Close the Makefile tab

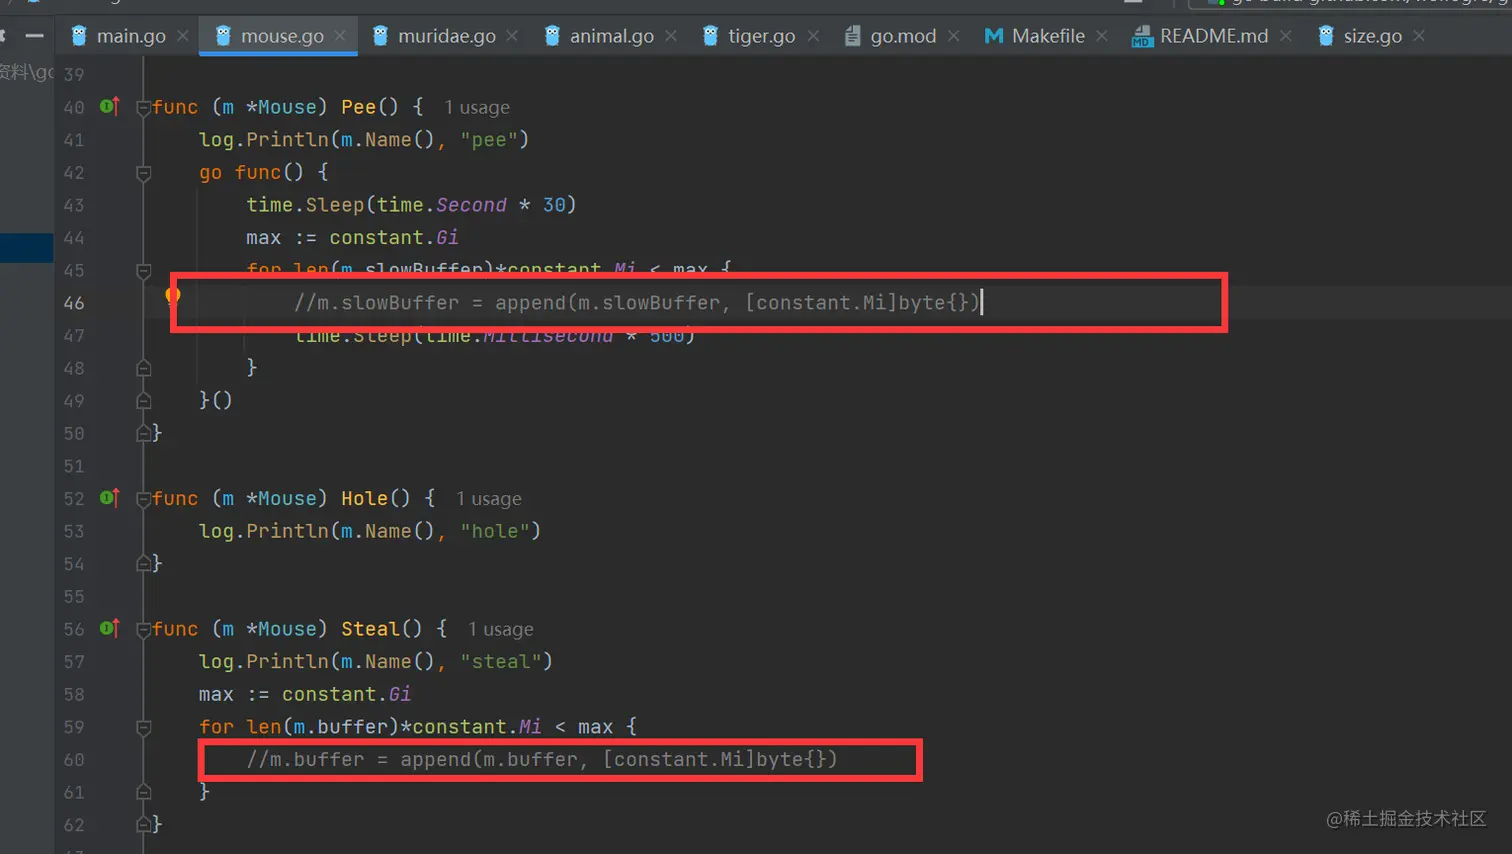pyautogui.click(x=1102, y=36)
